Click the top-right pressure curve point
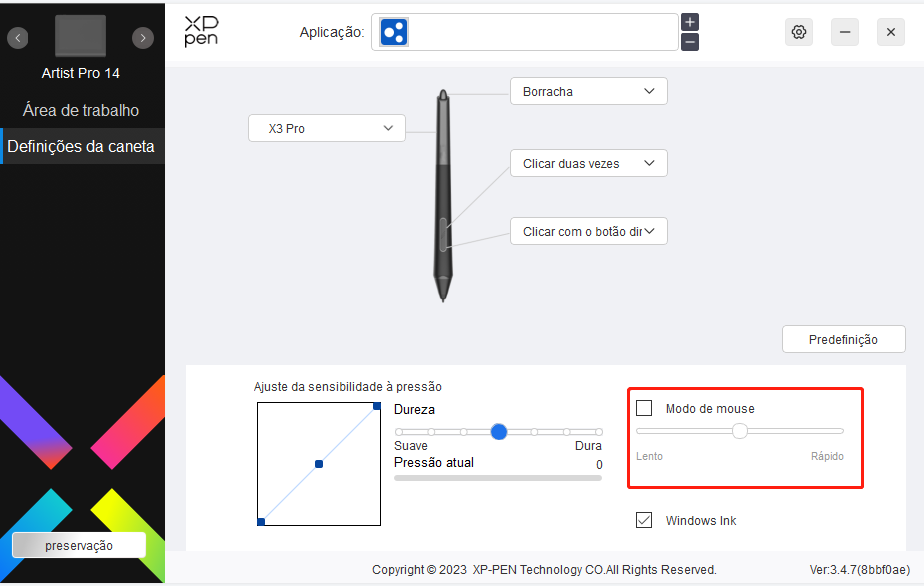 pos(377,406)
